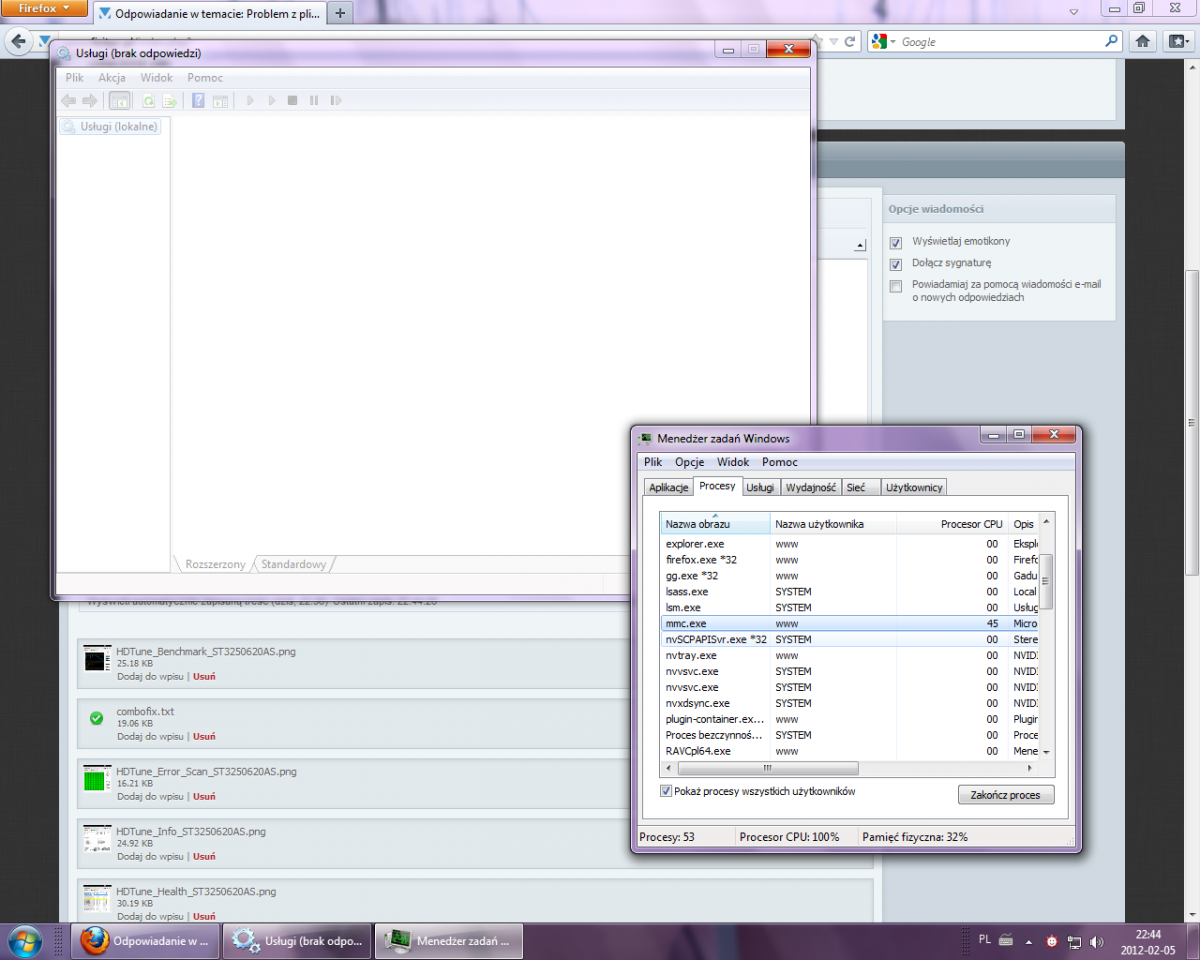Select mmc.exe process row
The width and height of the screenshot is (1200, 960).
click(x=850, y=623)
